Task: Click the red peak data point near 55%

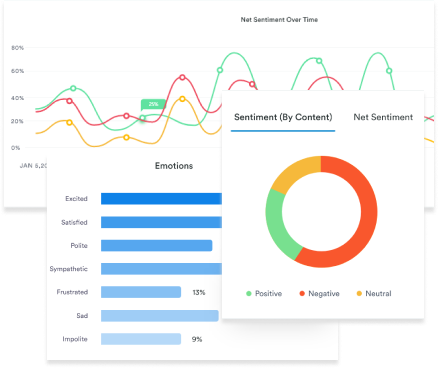Action: pos(182,77)
